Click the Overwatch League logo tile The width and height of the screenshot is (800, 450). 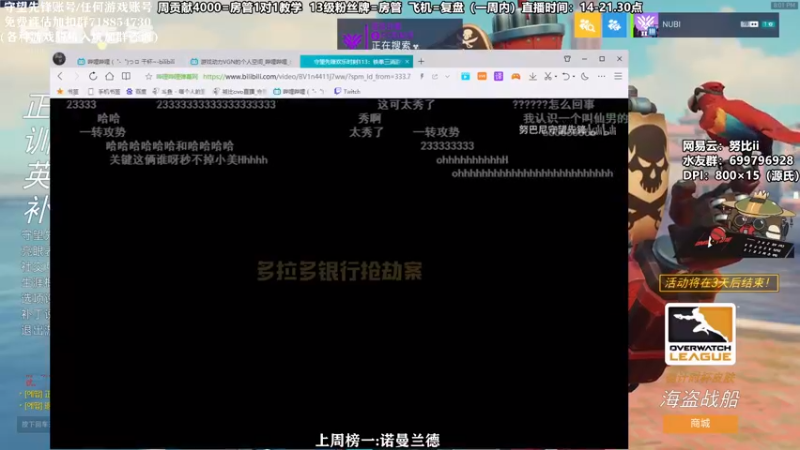click(700, 334)
